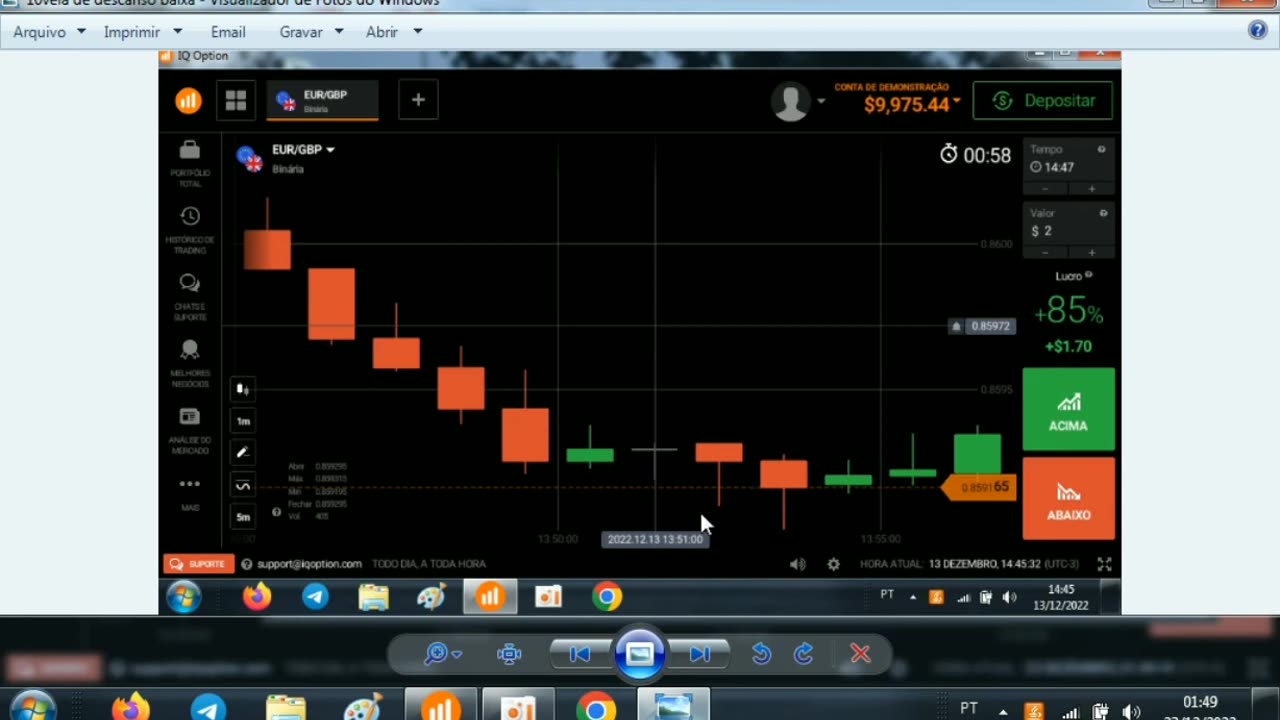Delete the photo with the red X
The height and width of the screenshot is (720, 1280).
[x=860, y=654]
